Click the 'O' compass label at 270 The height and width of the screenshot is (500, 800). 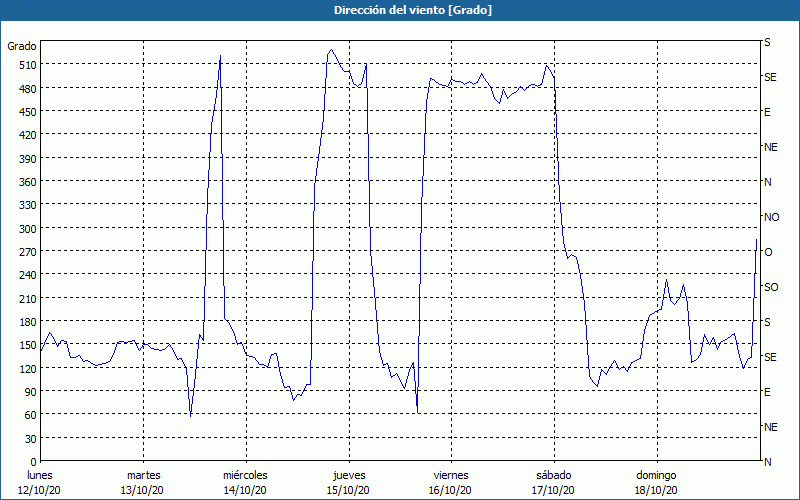coord(768,252)
